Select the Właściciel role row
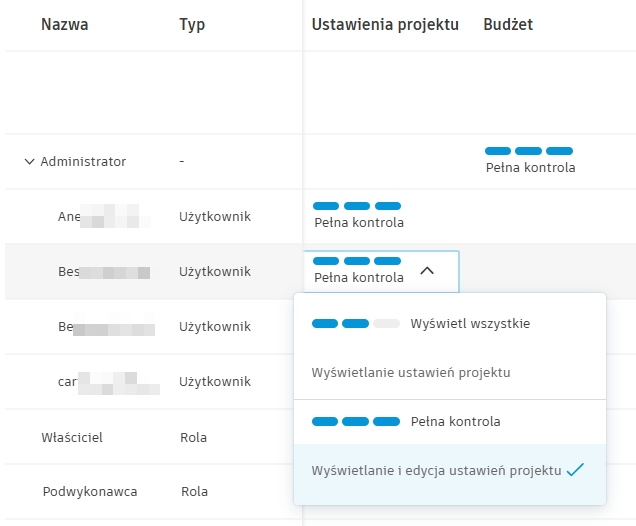 72,437
